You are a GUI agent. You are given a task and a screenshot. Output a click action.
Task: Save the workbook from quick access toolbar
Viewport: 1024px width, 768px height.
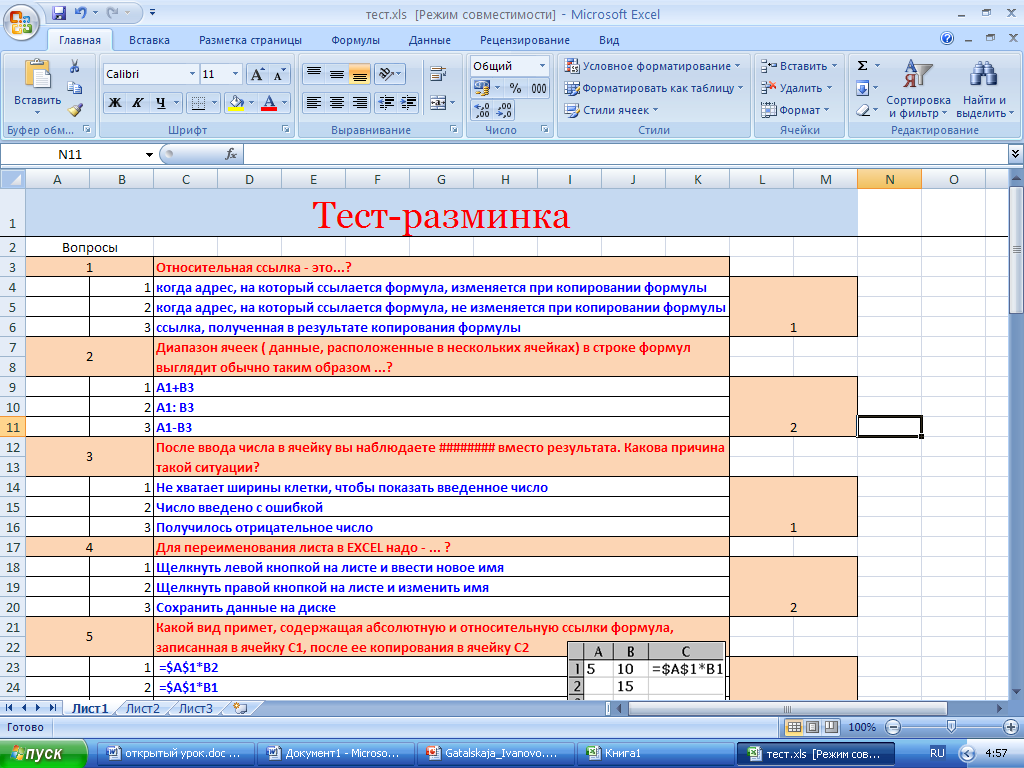click(x=59, y=13)
